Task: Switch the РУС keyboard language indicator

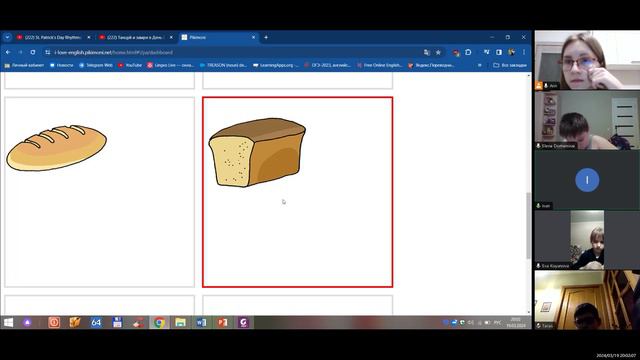Action: (498, 322)
